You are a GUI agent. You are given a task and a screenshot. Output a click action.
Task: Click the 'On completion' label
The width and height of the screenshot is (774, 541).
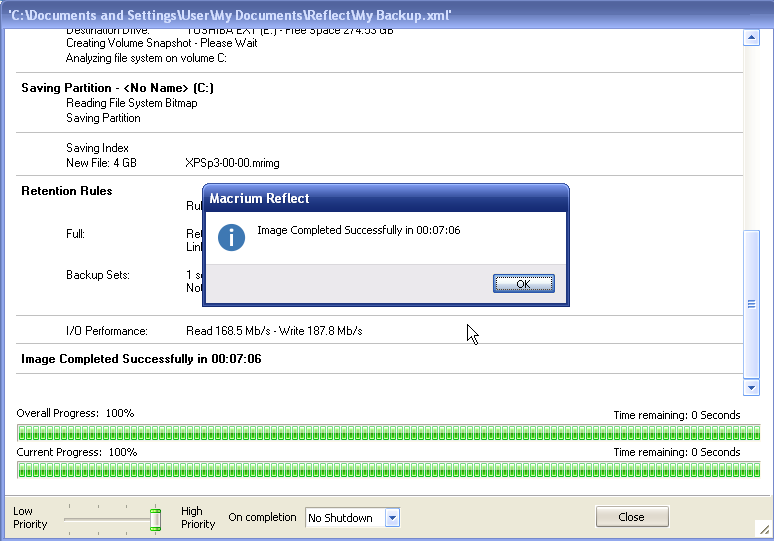point(262,517)
